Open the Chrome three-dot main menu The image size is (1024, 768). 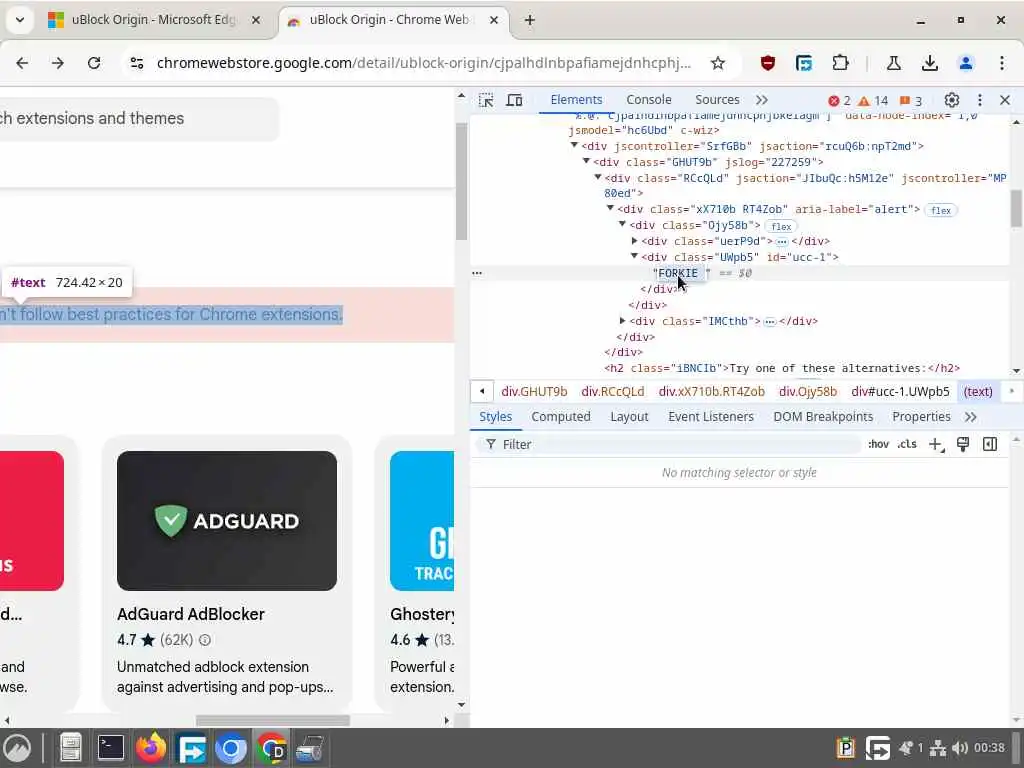pos(1002,63)
